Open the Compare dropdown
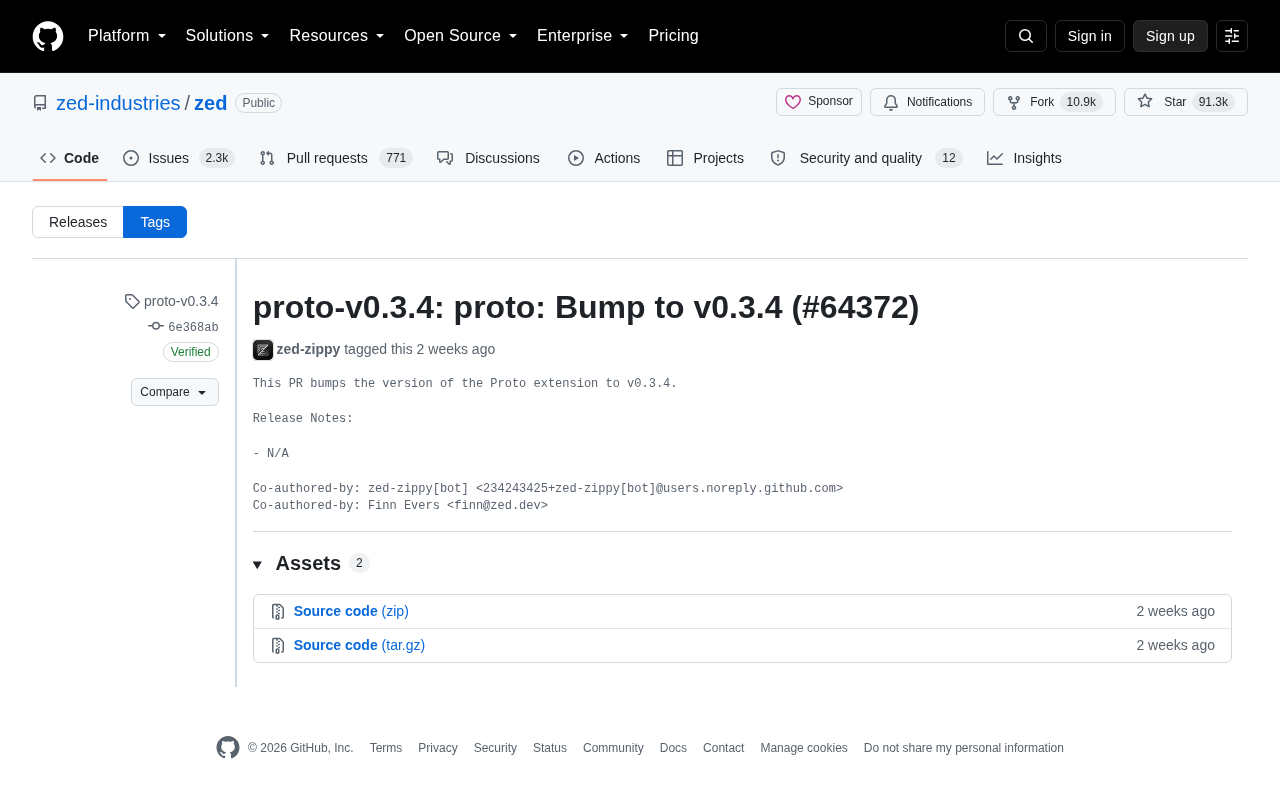 coord(175,392)
